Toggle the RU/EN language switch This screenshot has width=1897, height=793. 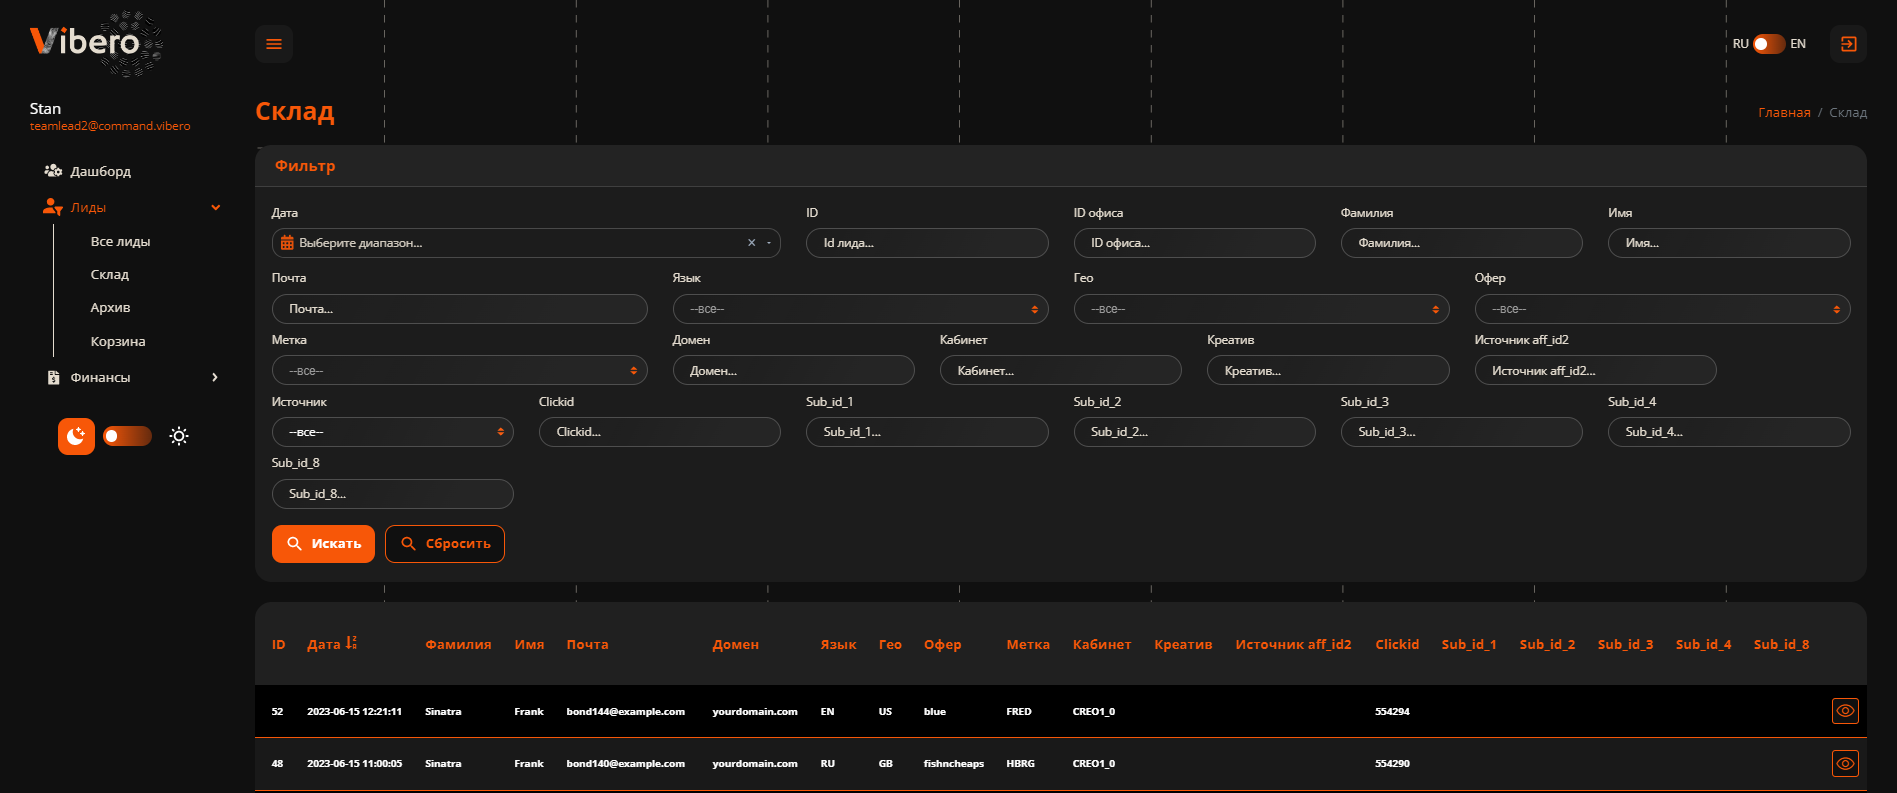click(1769, 44)
